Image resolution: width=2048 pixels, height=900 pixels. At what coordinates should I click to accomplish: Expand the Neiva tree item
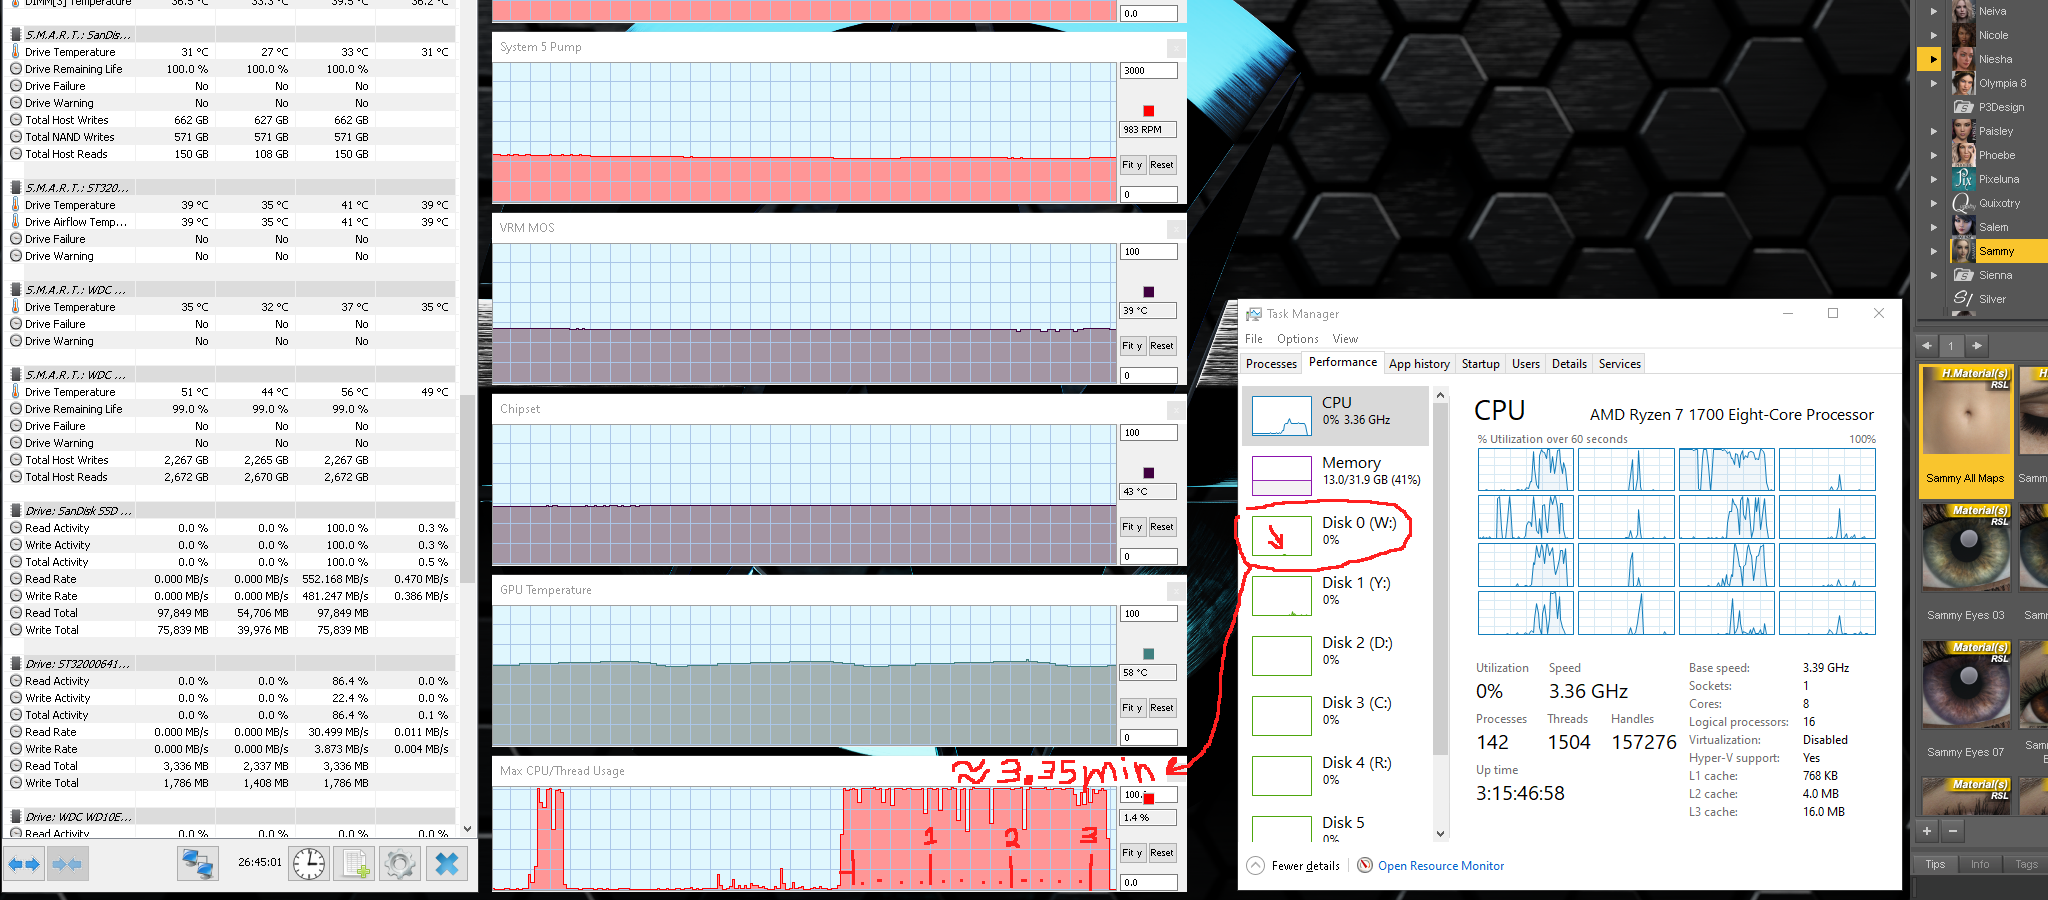[1933, 11]
